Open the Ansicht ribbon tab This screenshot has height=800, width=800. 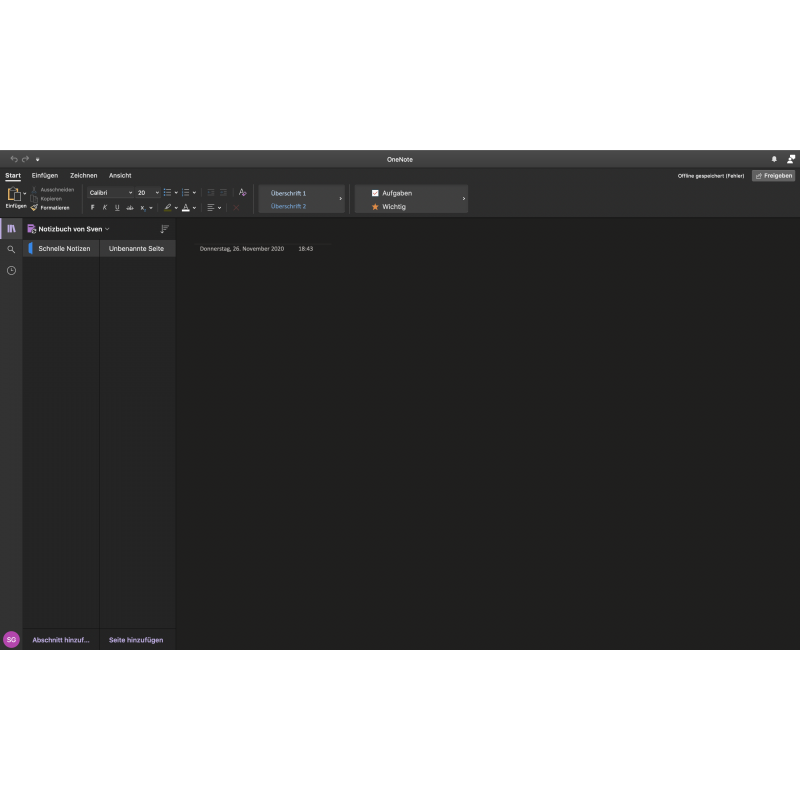pyautogui.click(x=120, y=175)
